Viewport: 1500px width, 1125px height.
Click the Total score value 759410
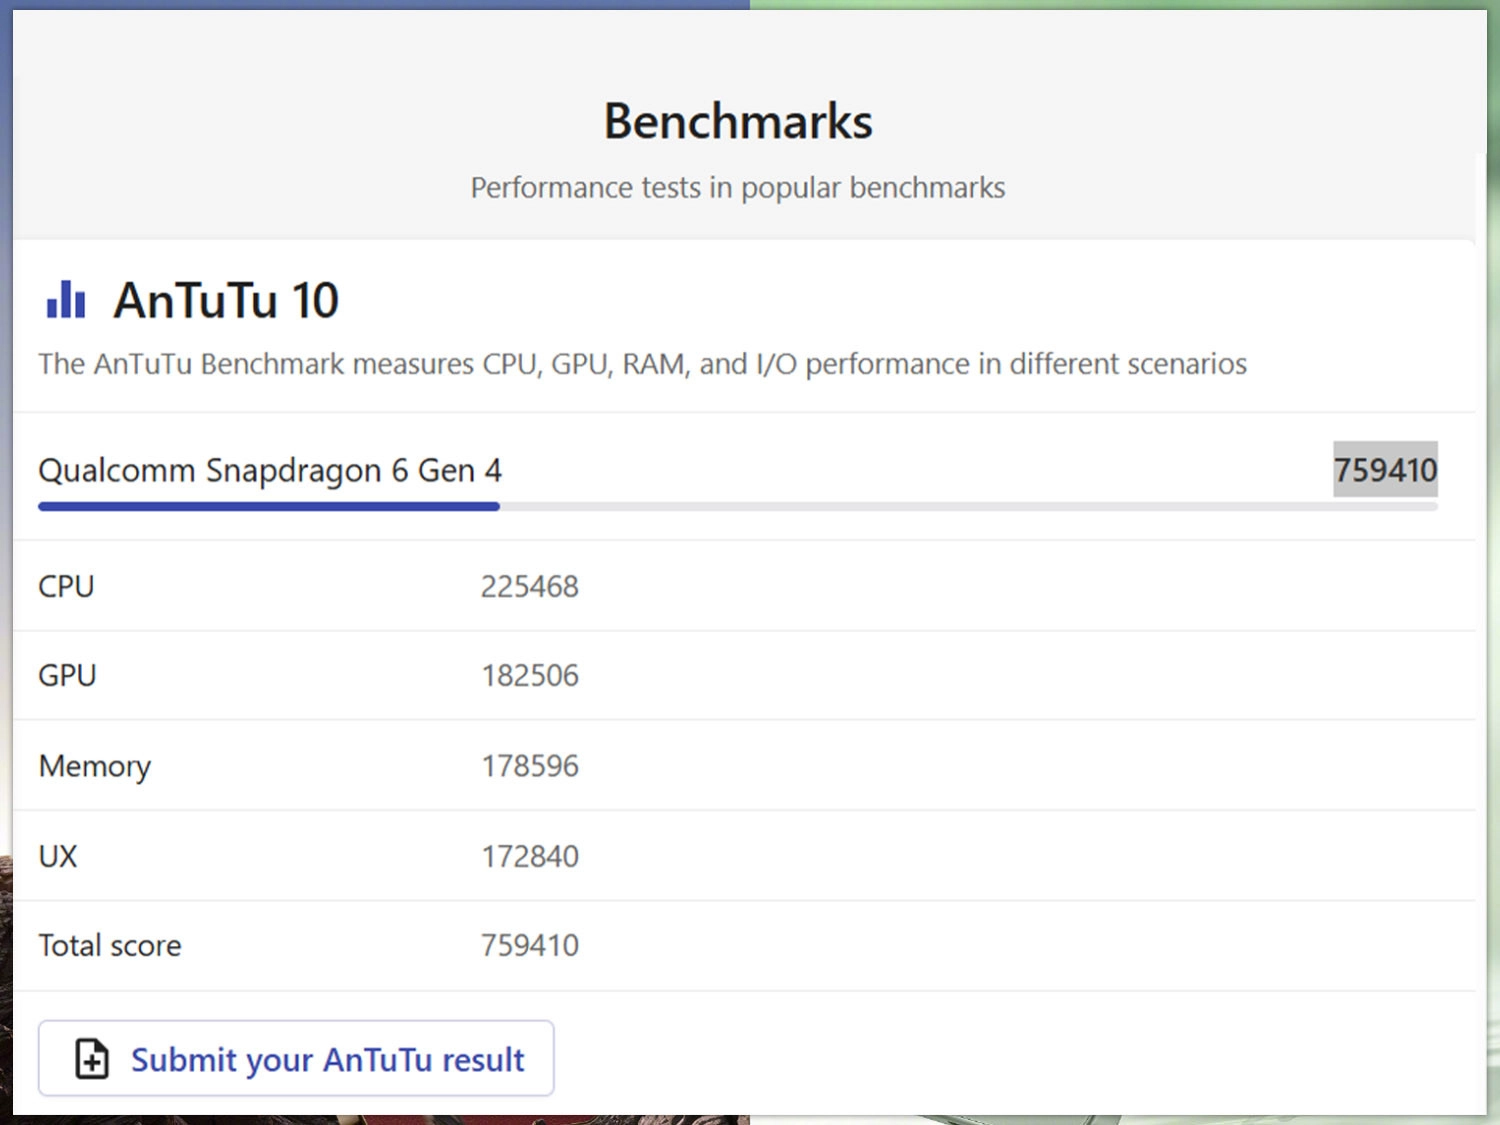pyautogui.click(x=530, y=945)
